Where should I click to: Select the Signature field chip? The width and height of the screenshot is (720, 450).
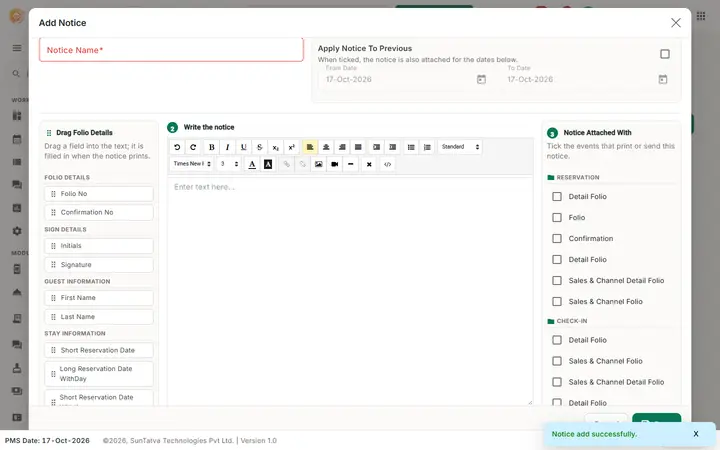coord(99,265)
